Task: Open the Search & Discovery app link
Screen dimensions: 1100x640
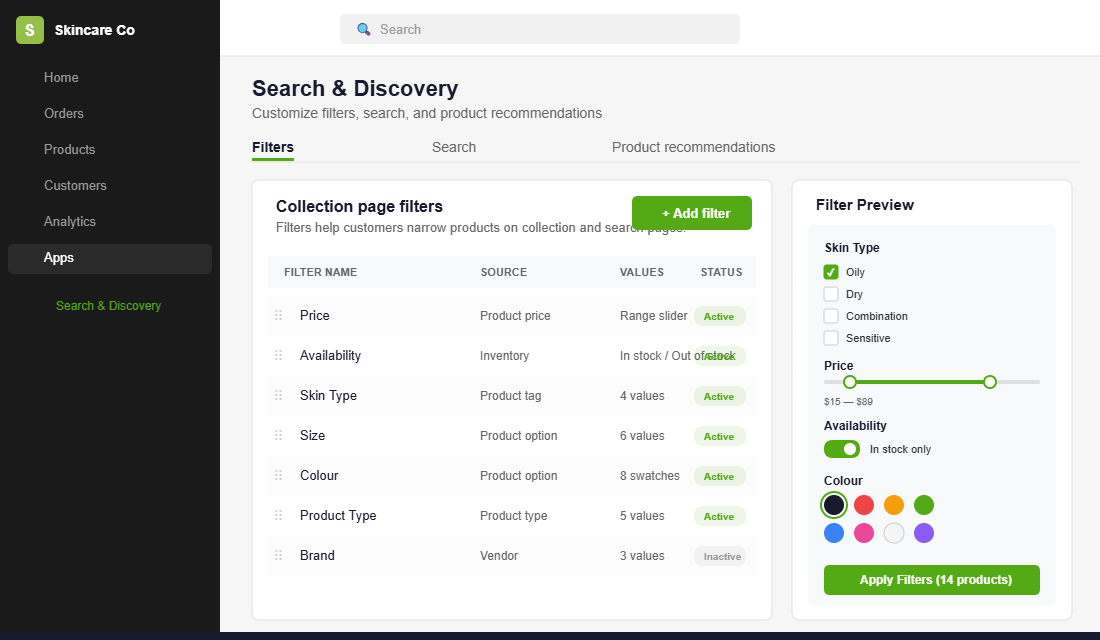Action: pyautogui.click(x=108, y=305)
